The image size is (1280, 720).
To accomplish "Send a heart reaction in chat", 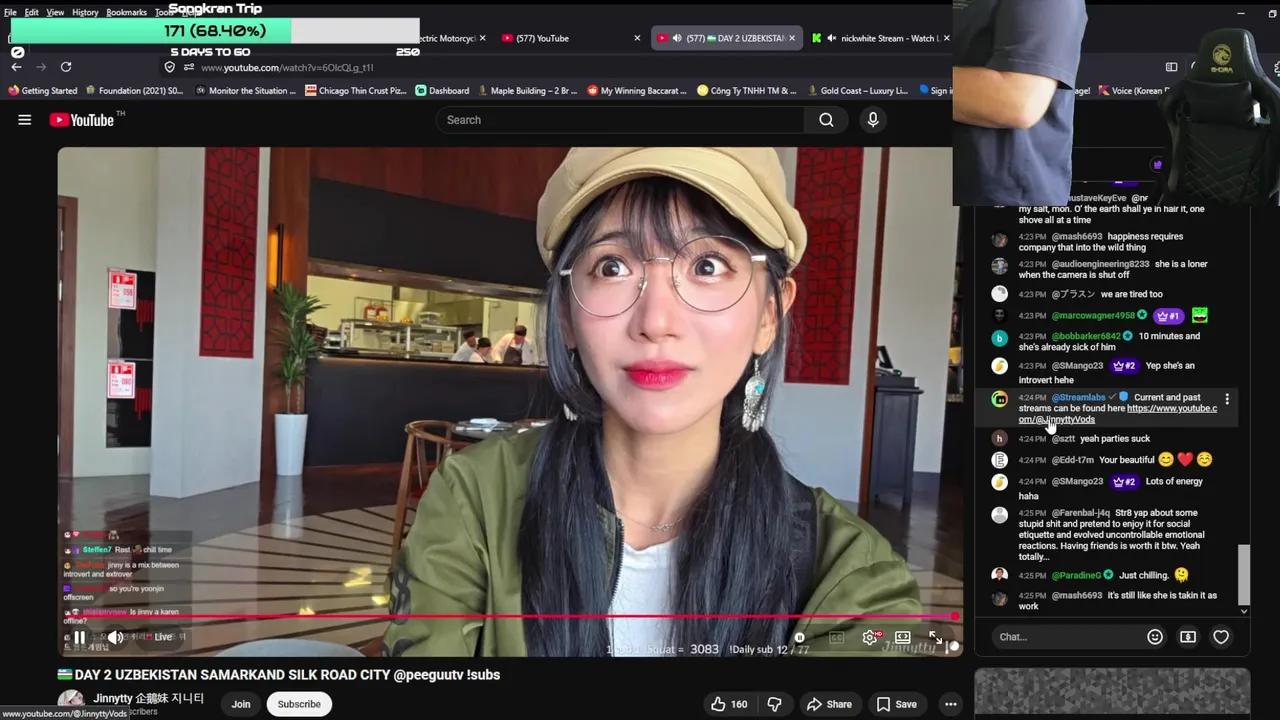I will tap(1221, 637).
